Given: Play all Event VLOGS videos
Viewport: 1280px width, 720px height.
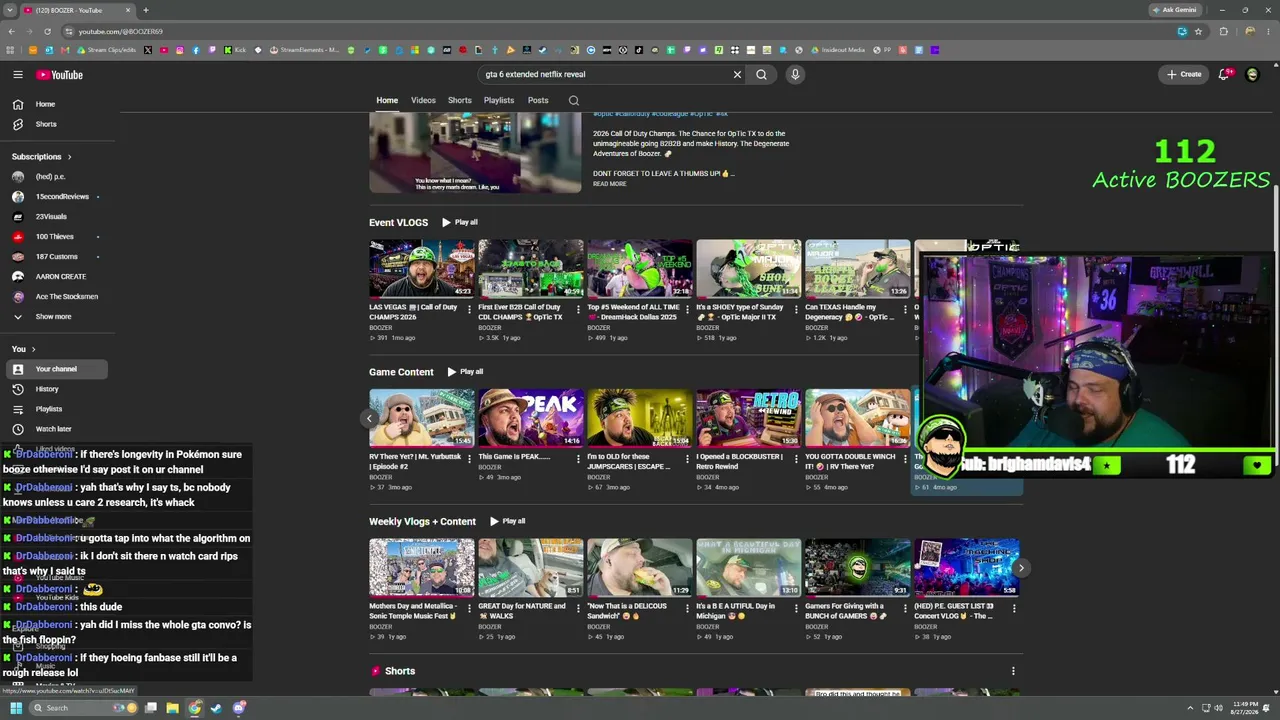Looking at the screenshot, I should pos(460,222).
